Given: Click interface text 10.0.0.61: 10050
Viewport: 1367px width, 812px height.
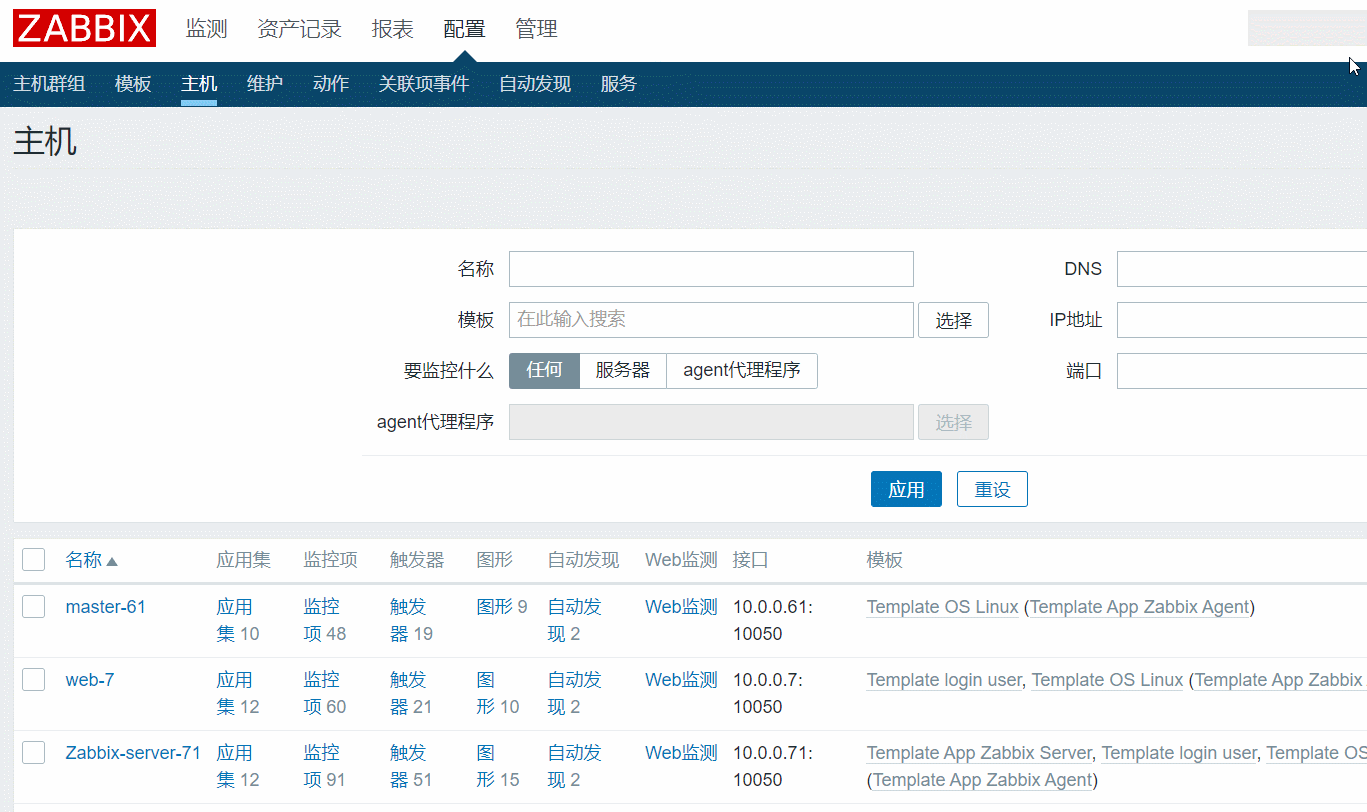Looking at the screenshot, I should [773, 620].
